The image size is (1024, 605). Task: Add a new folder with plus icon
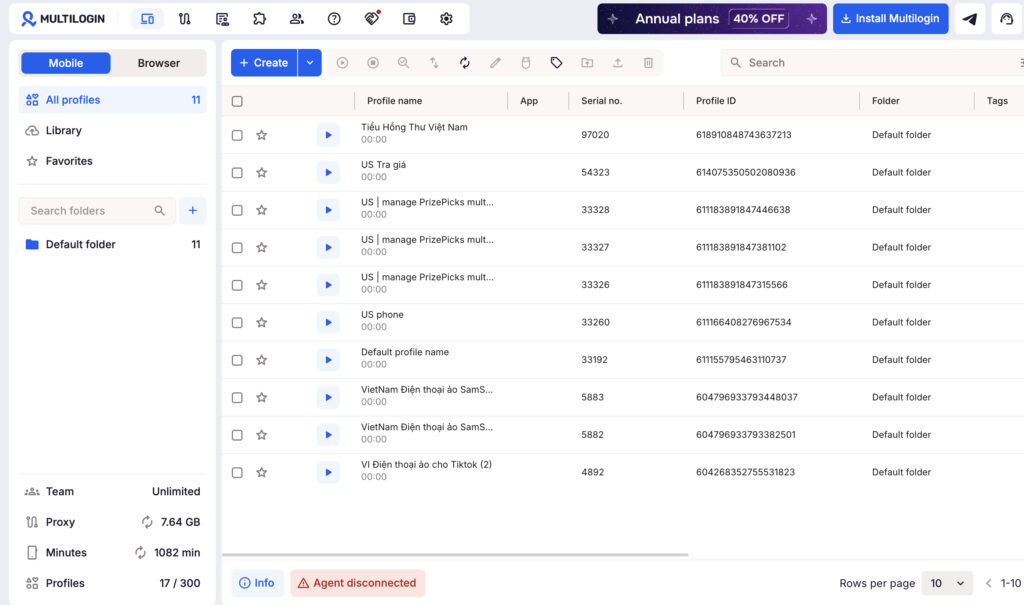(x=193, y=210)
